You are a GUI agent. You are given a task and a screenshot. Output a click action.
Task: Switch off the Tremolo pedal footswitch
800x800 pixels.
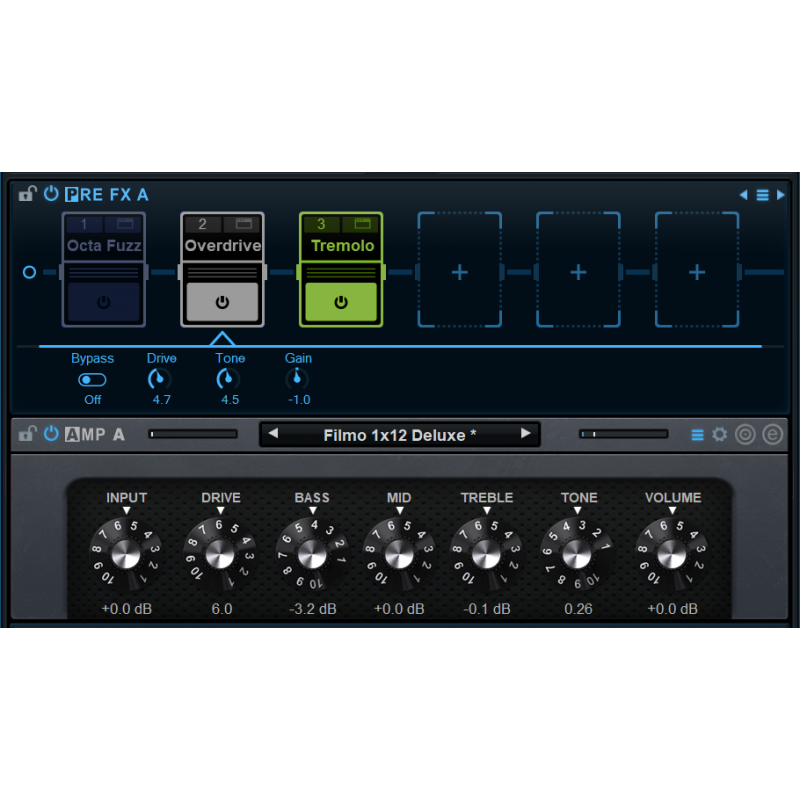[x=340, y=303]
